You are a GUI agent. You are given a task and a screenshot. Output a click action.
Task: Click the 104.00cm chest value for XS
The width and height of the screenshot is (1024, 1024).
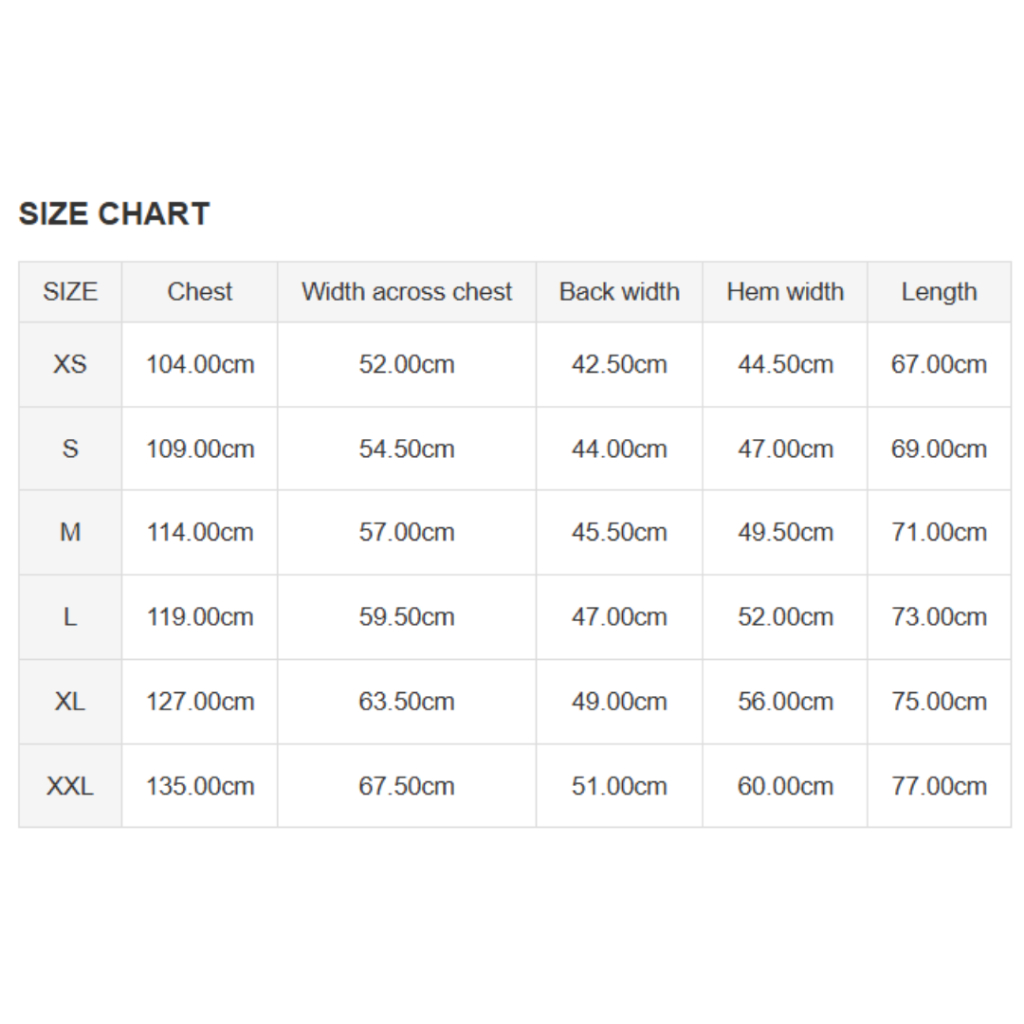200,364
